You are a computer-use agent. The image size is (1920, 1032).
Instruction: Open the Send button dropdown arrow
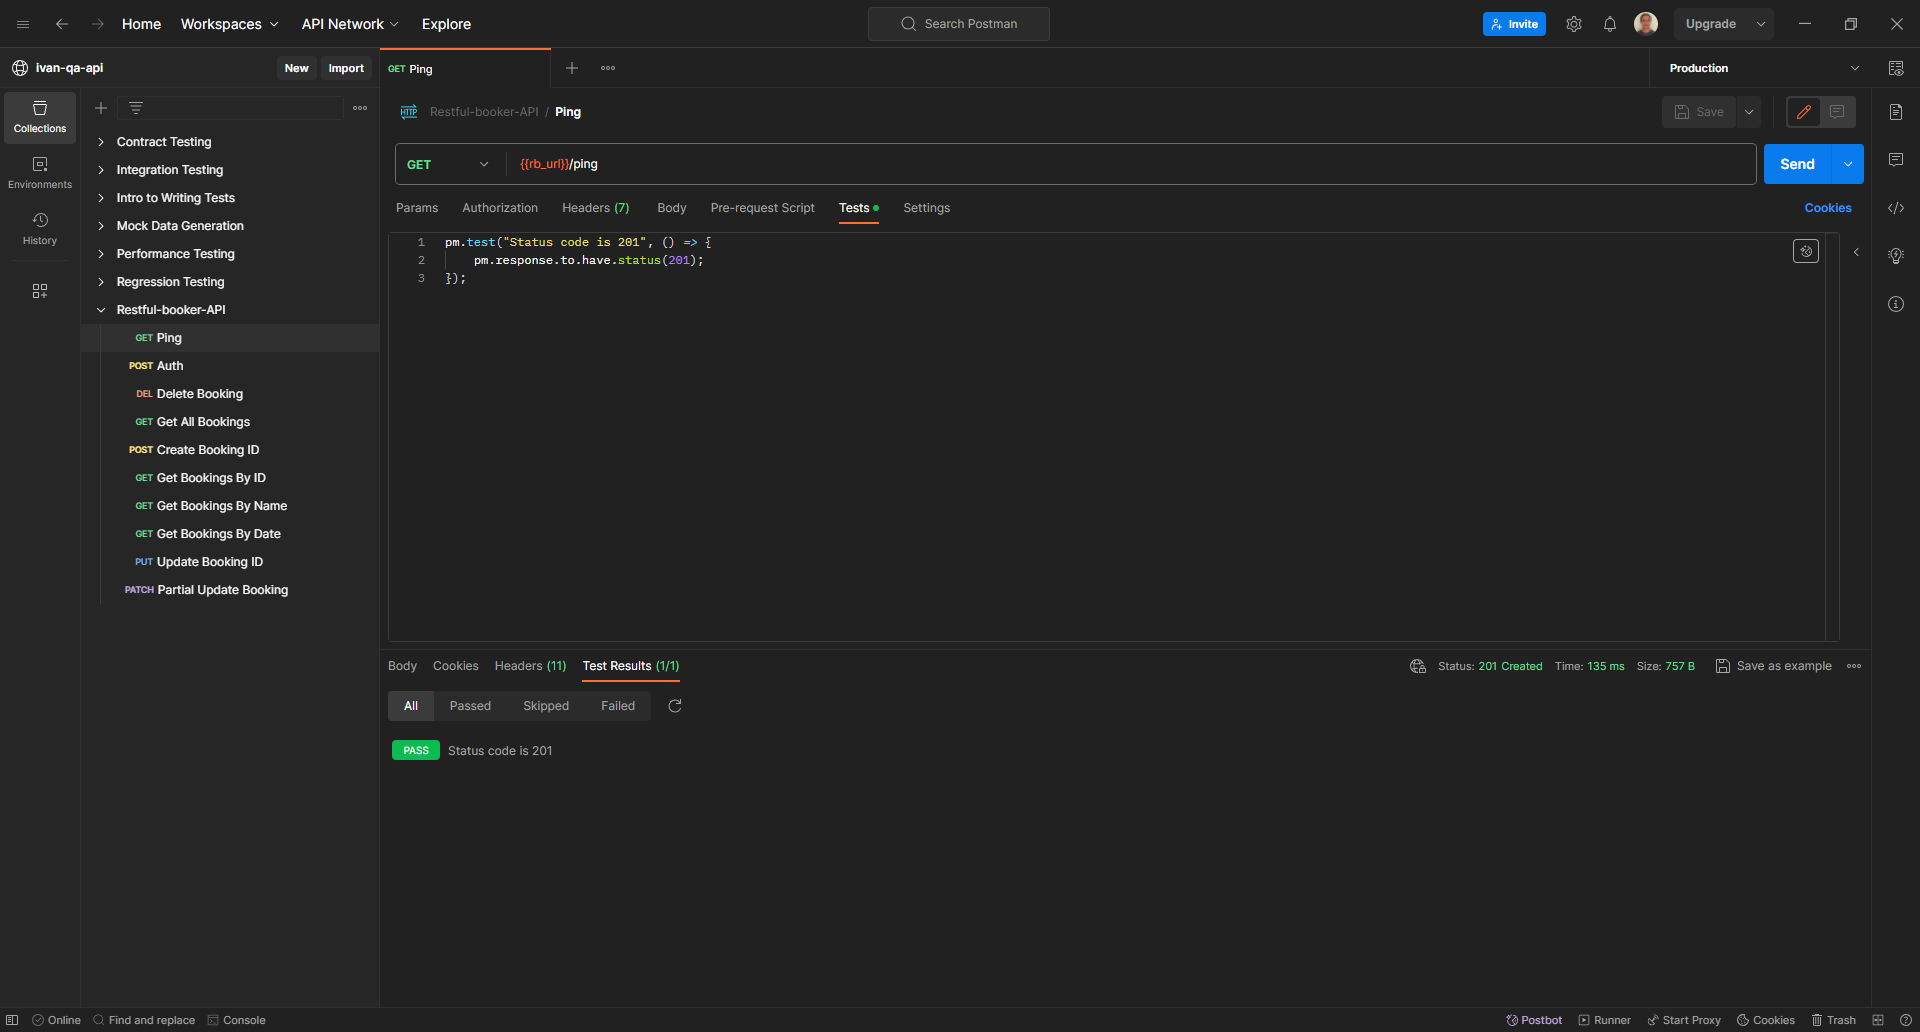point(1848,164)
